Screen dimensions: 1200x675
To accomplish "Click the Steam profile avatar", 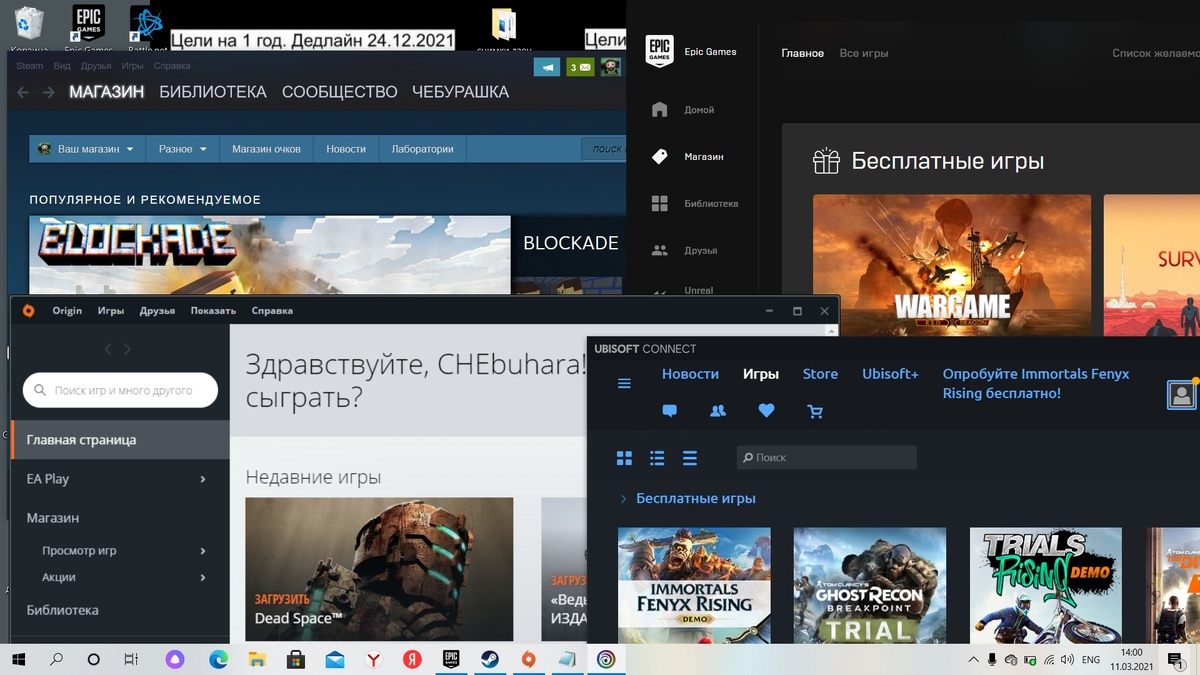I will pos(610,67).
